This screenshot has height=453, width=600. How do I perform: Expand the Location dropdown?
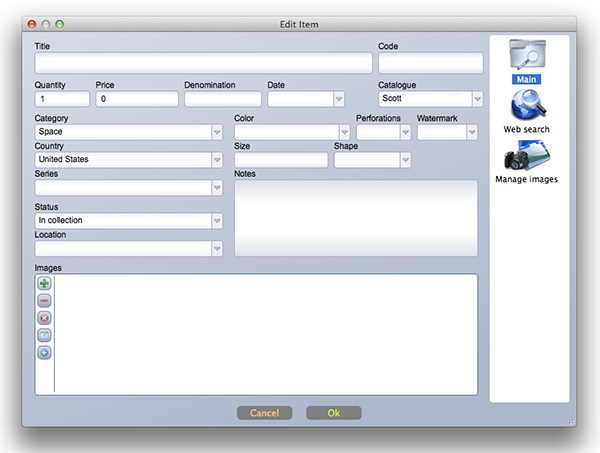[x=217, y=249]
